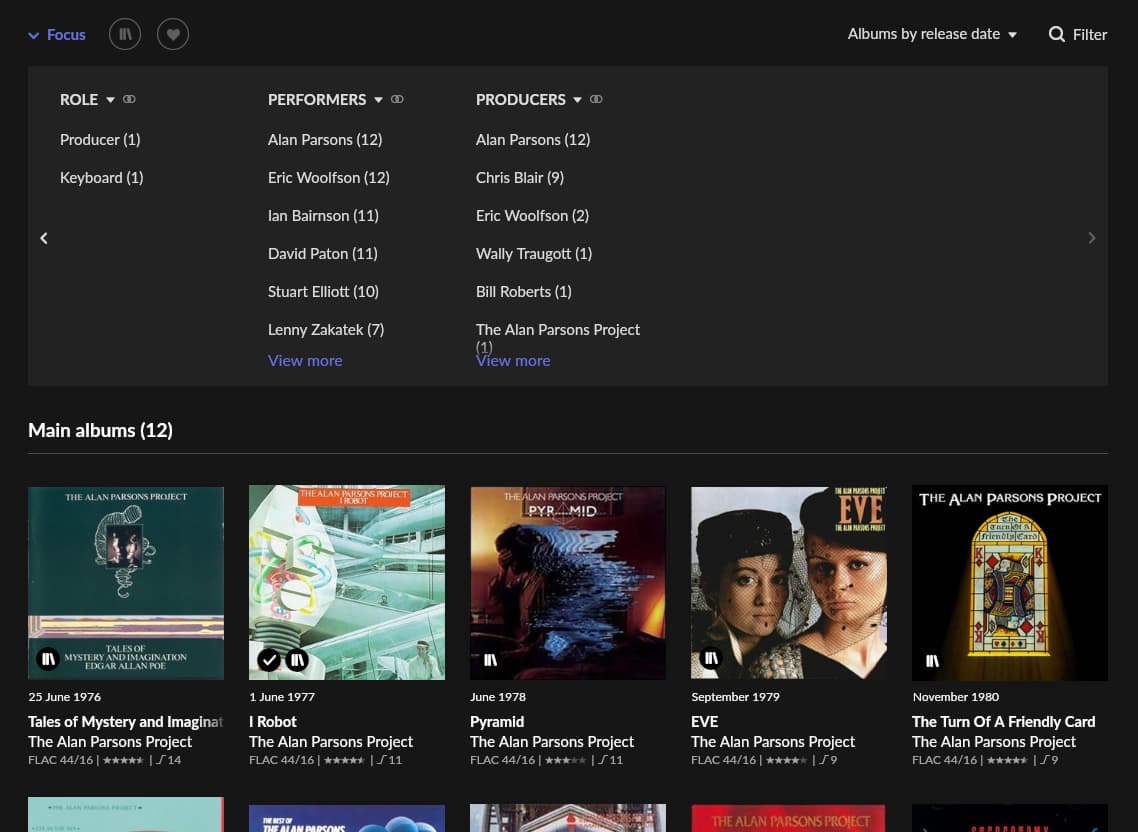Click the Main albums (12) heading
The width and height of the screenshot is (1138, 832).
[100, 431]
